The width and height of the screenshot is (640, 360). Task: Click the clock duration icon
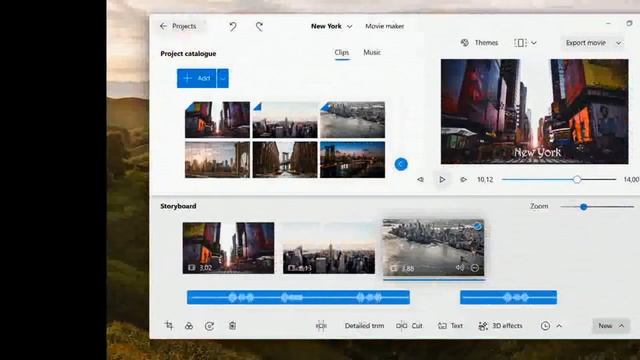(x=545, y=326)
